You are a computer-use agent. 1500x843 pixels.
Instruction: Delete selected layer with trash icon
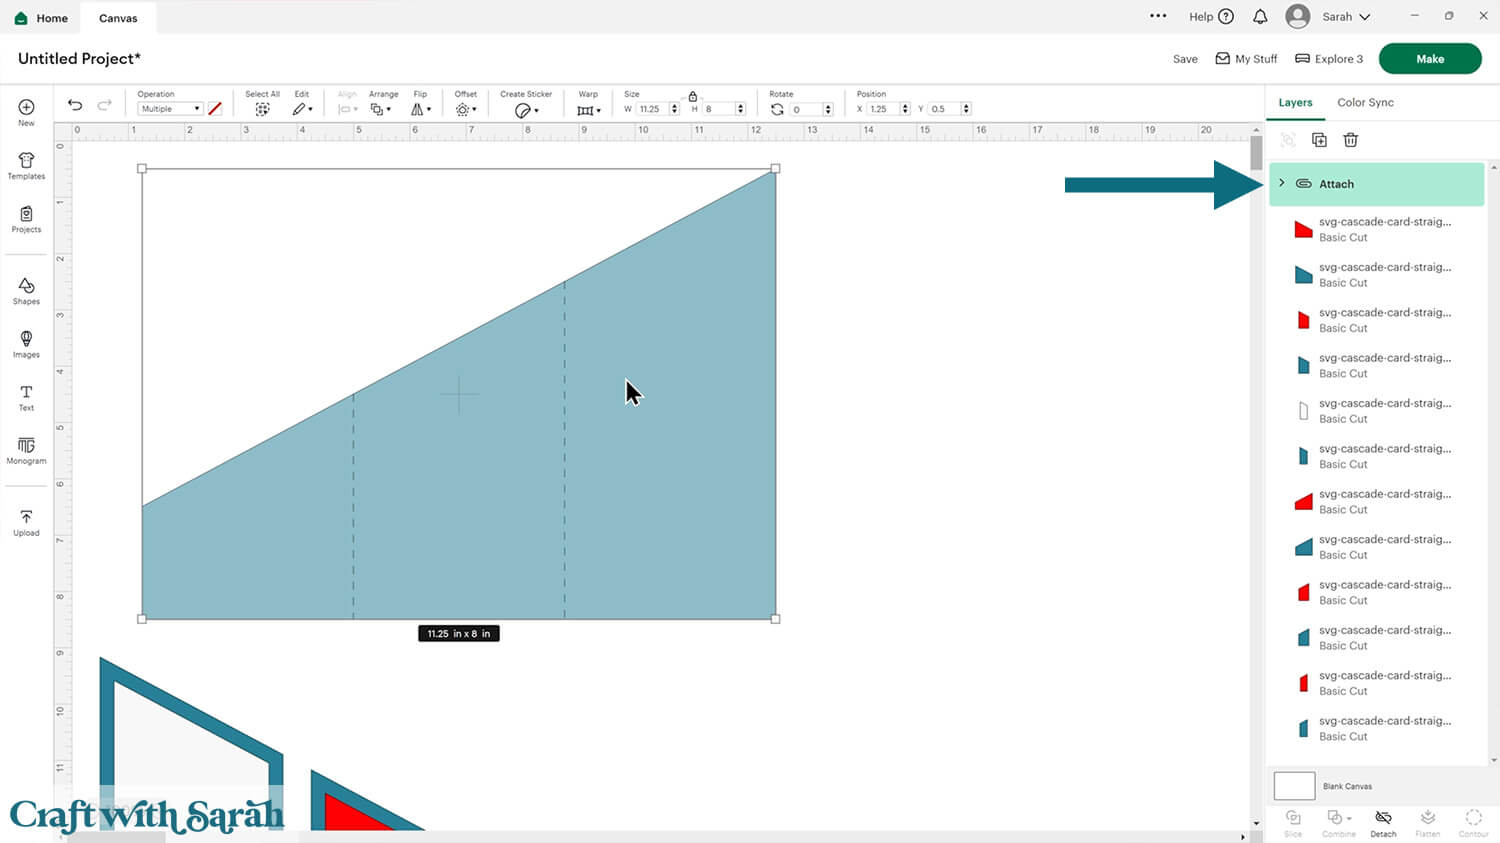click(x=1350, y=140)
